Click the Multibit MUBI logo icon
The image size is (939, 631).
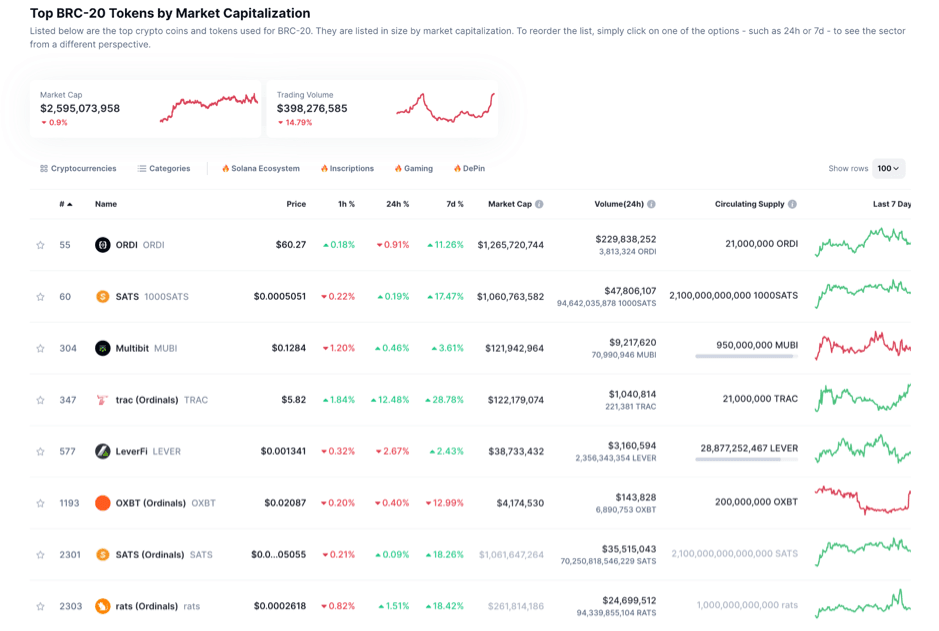point(102,348)
